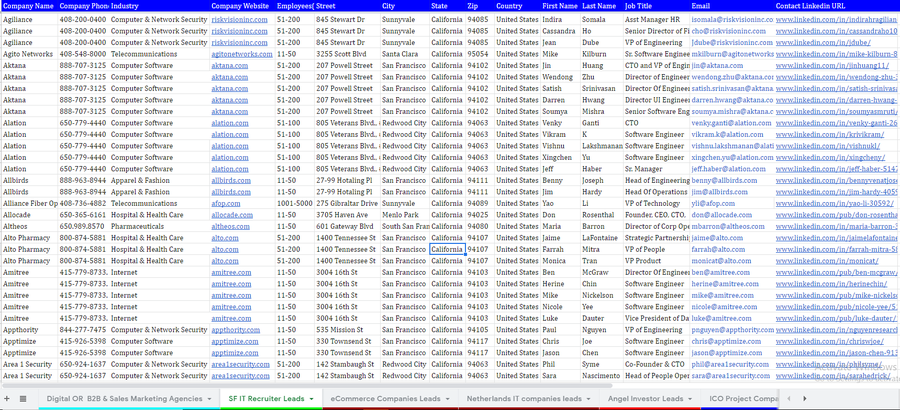Viewport: 900px width, 420px height.
Task: Select the SF IT Recruiter Leads tab
Action: click(266, 399)
